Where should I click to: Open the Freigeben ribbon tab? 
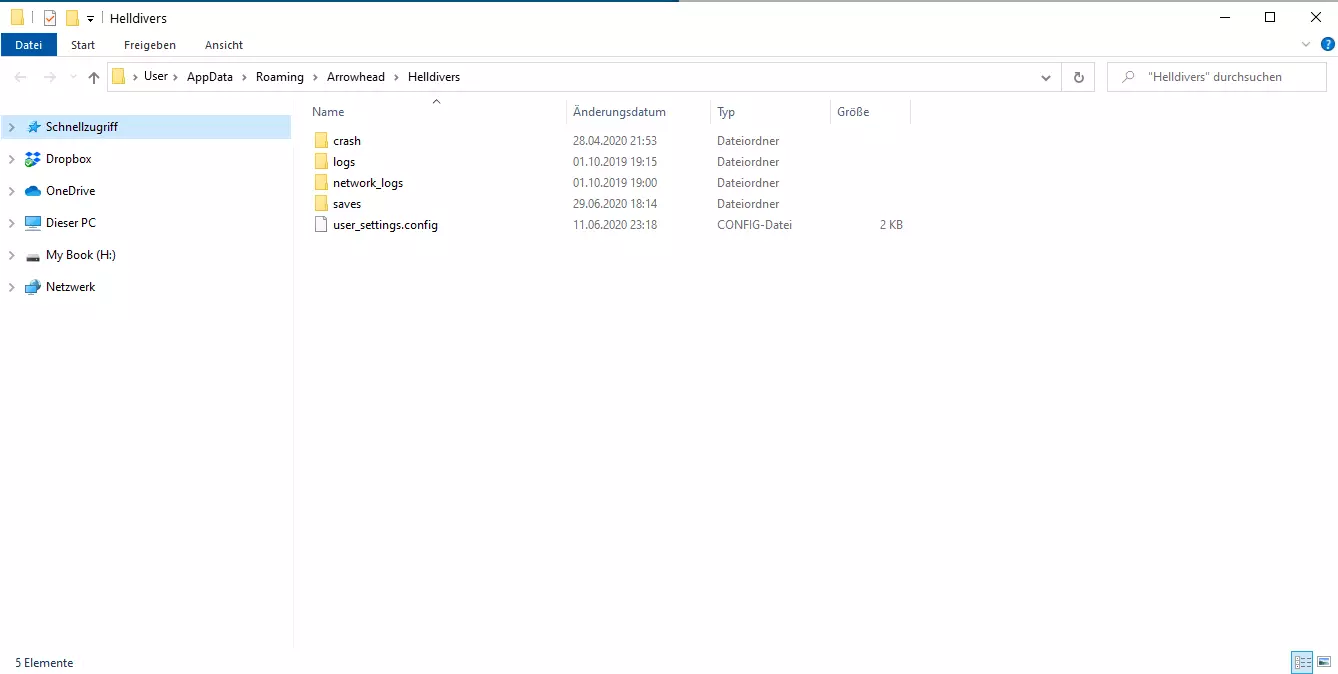pyautogui.click(x=150, y=45)
